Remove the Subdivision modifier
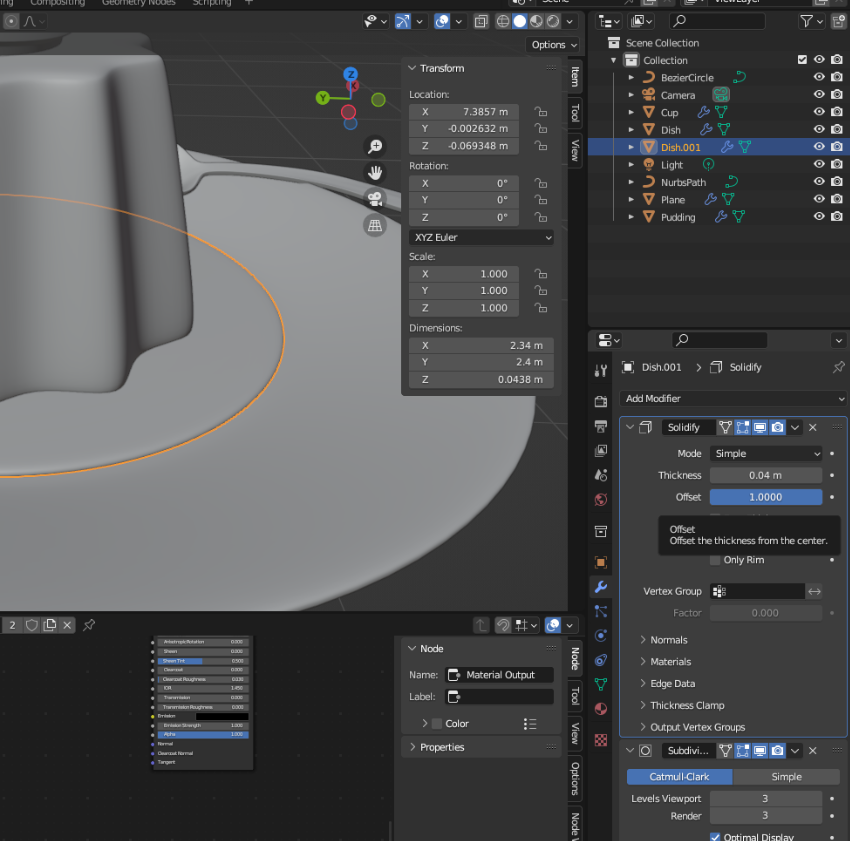Image resolution: width=850 pixels, height=841 pixels. click(813, 750)
